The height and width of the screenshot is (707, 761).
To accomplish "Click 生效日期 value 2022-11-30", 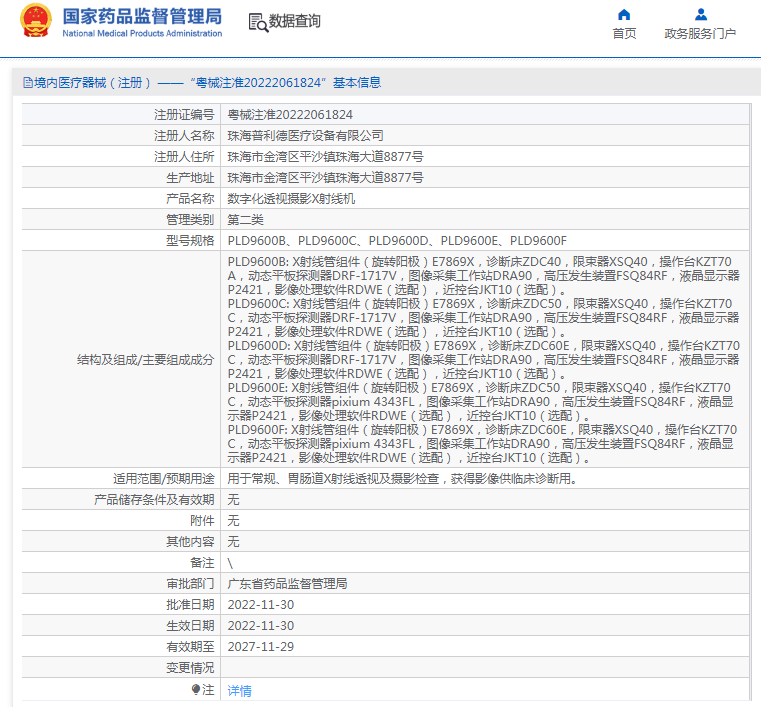I will pyautogui.click(x=261, y=625).
